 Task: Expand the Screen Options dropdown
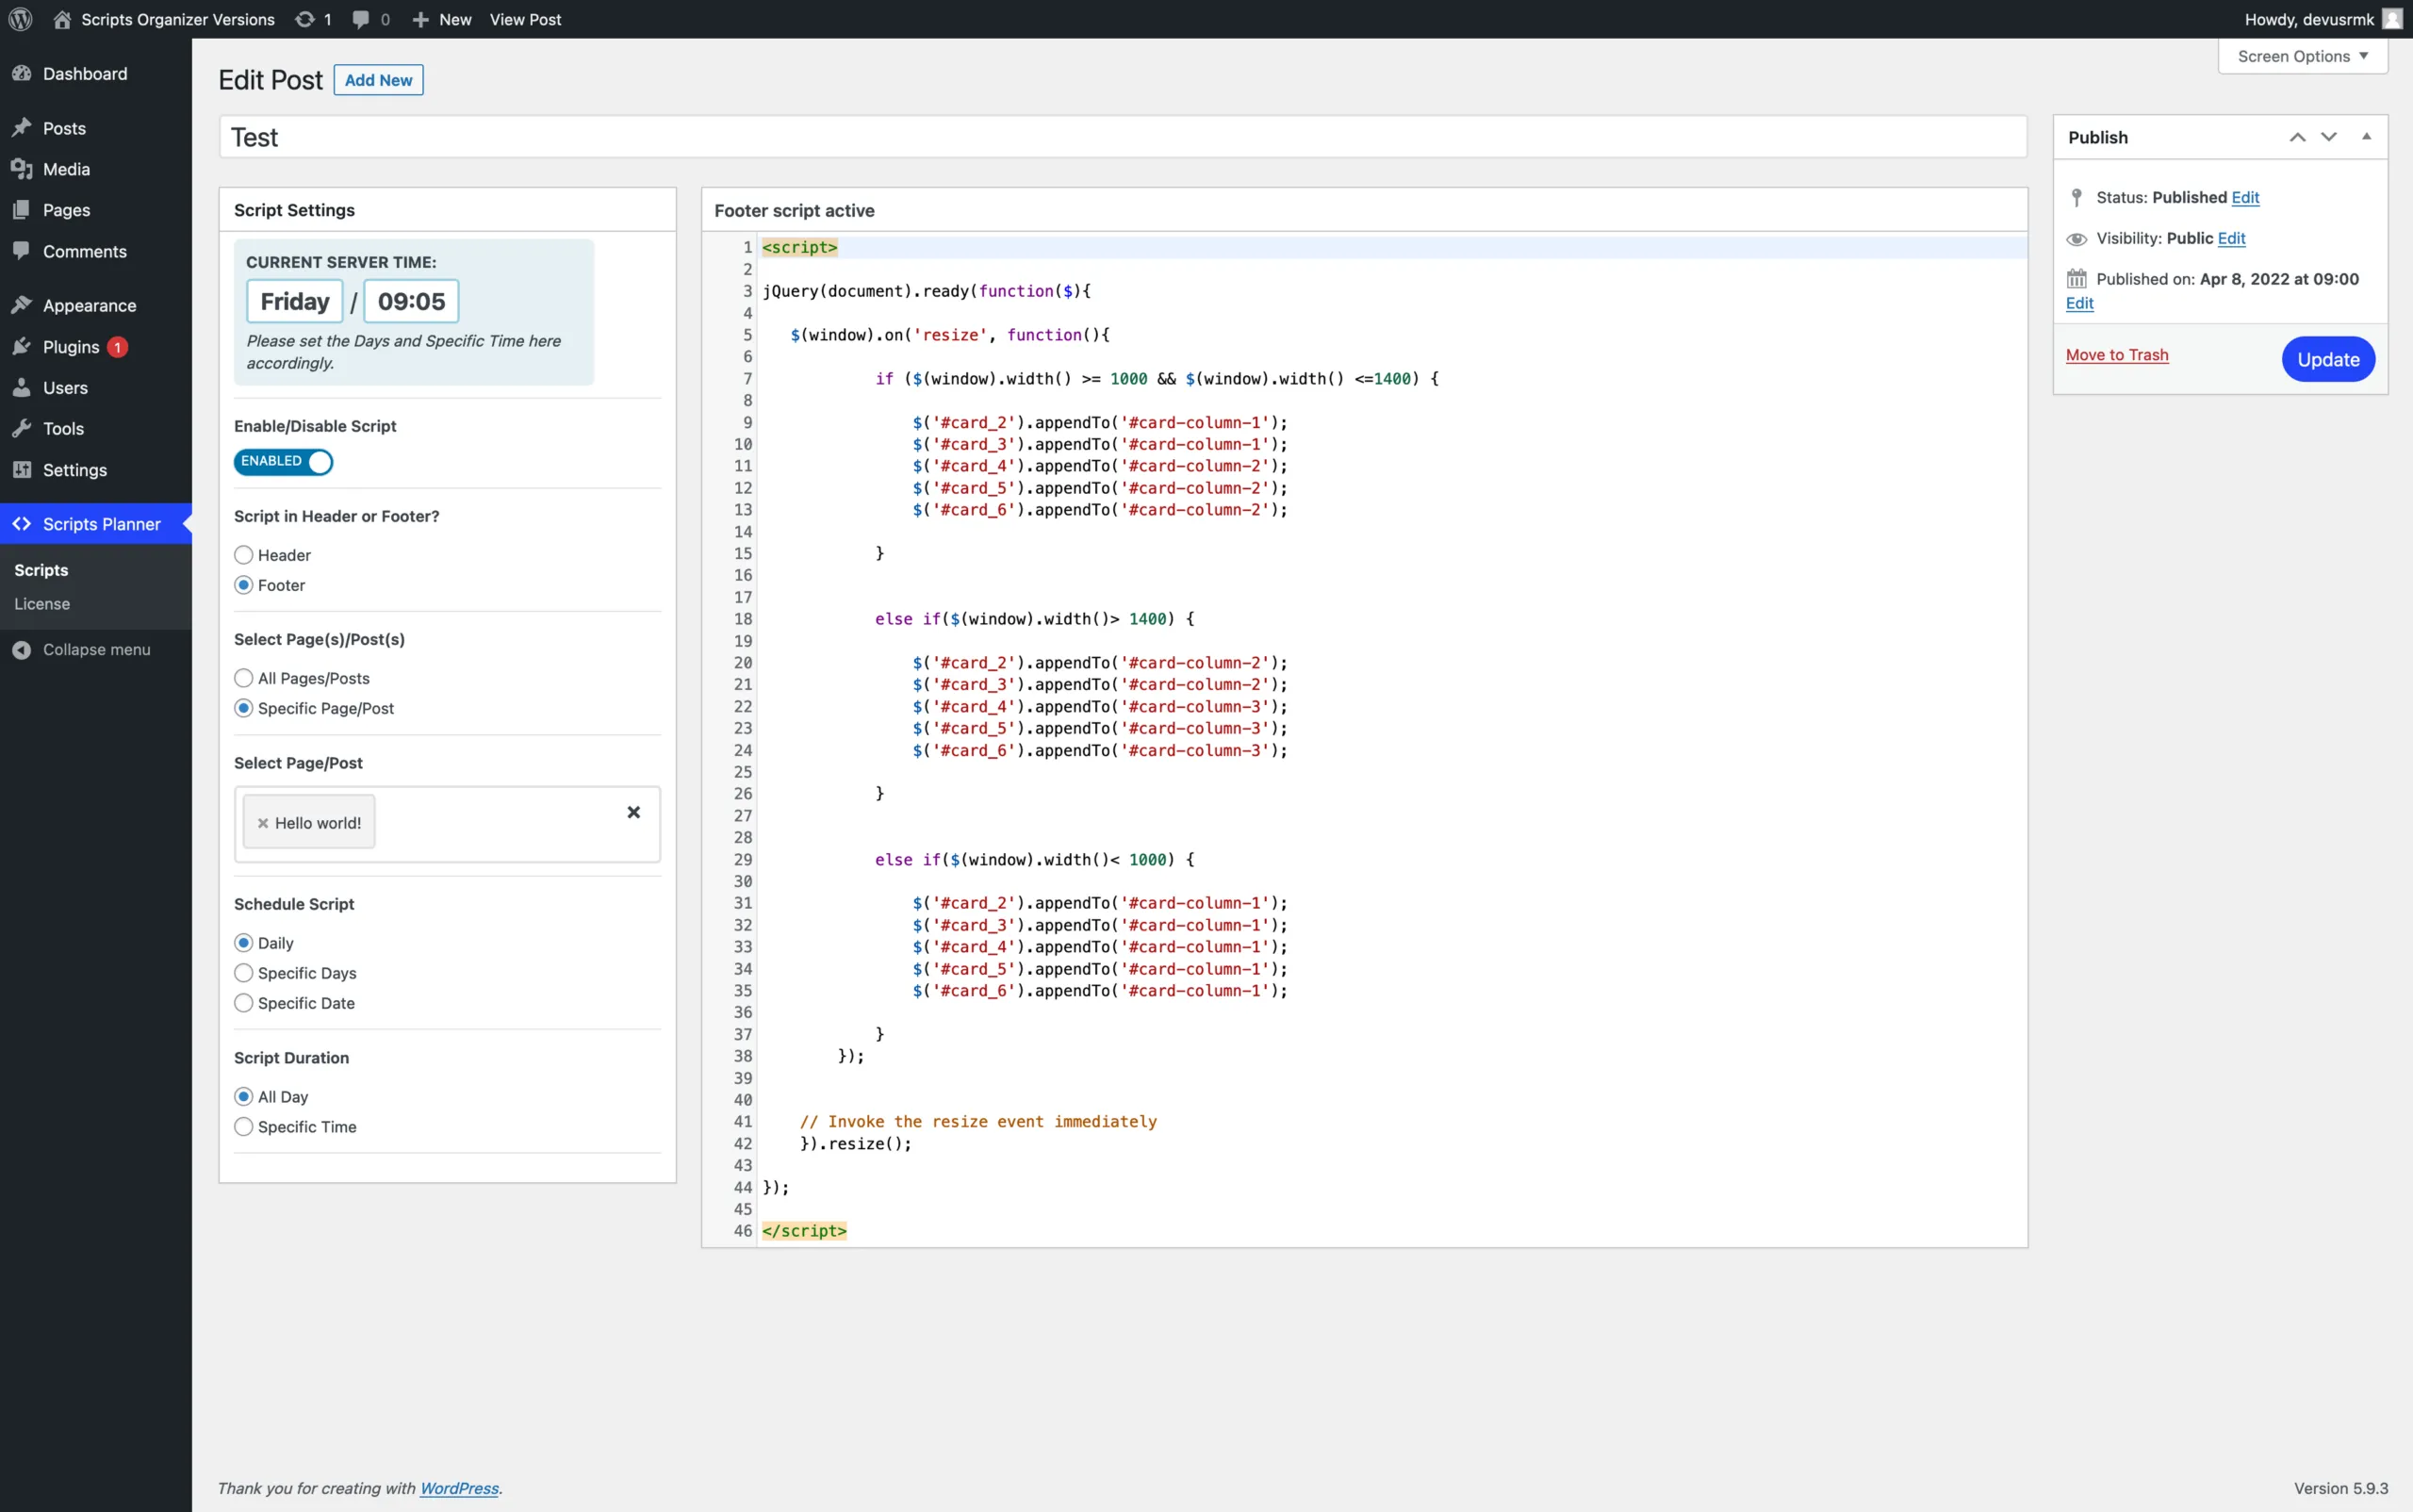point(2302,56)
